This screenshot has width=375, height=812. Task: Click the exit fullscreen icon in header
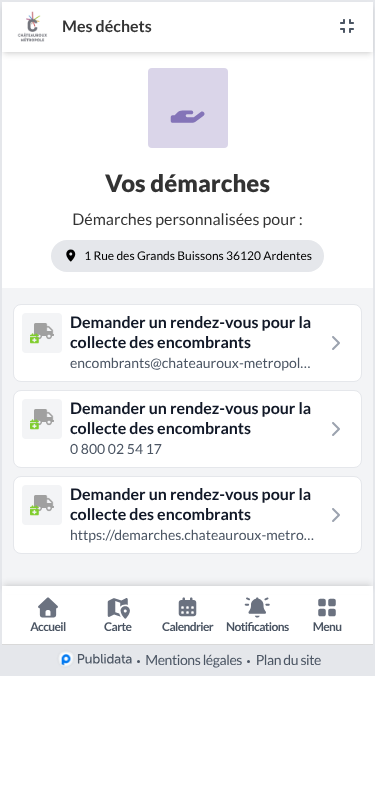[x=347, y=26]
